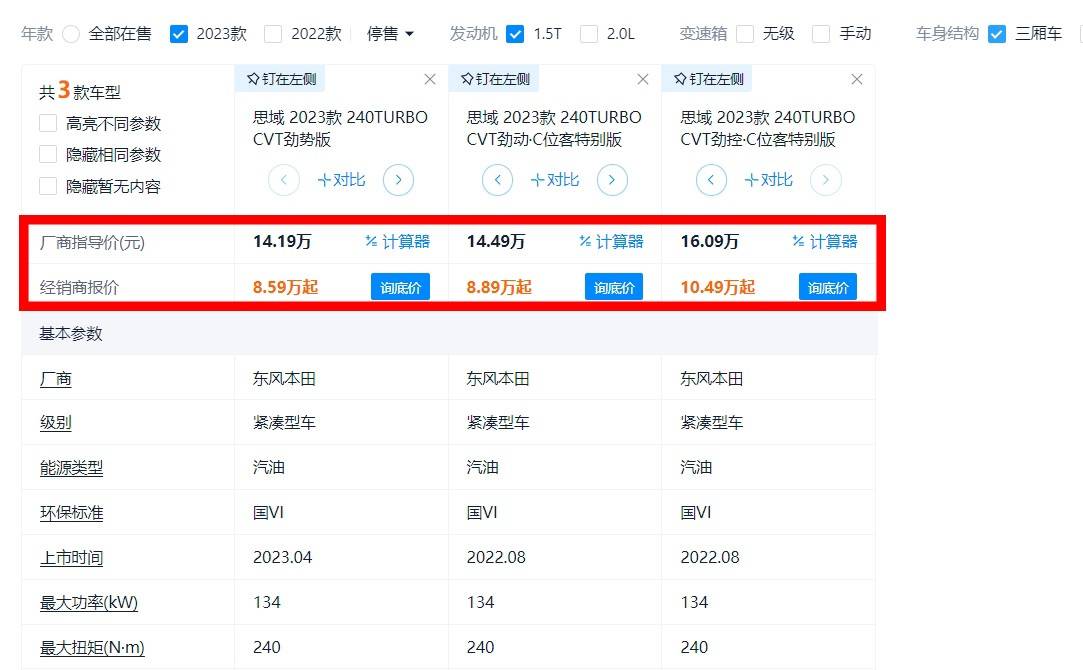Click previous arrow under CVT劲势版
The width and height of the screenshot is (1083, 670).
tap(284, 180)
